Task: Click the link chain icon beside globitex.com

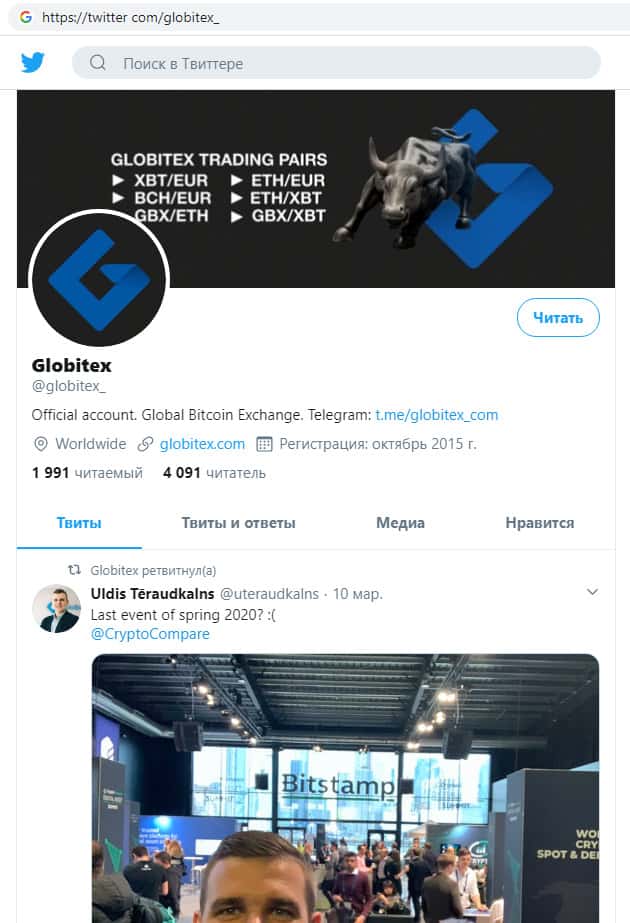Action: click(x=145, y=444)
